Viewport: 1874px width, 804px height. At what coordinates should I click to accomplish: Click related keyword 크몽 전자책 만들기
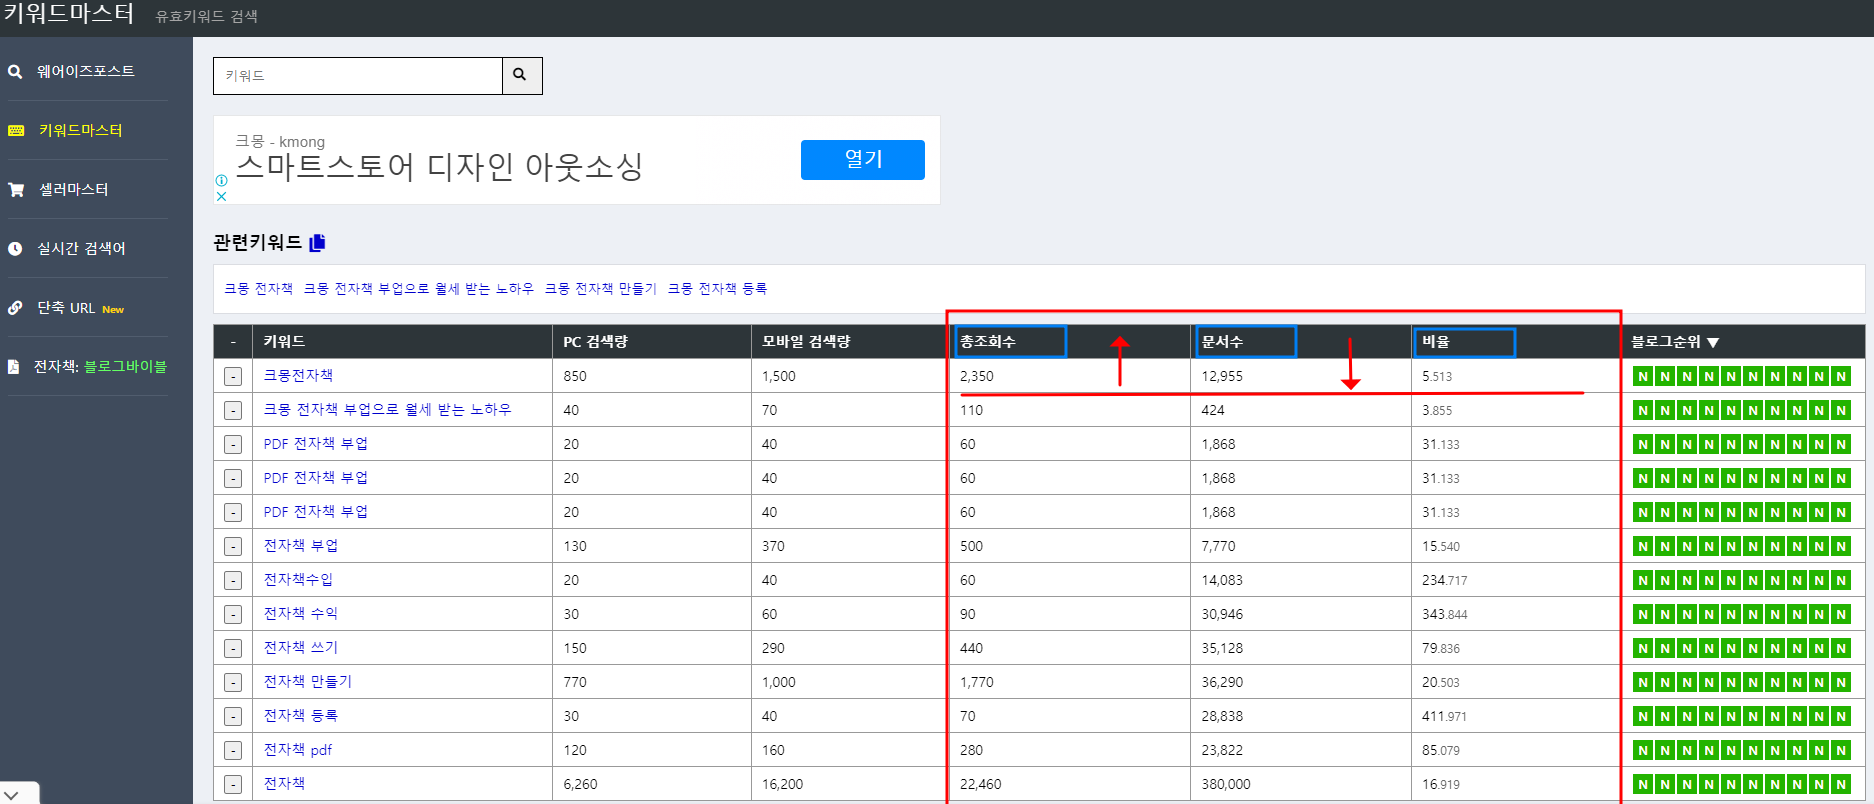[x=601, y=289]
